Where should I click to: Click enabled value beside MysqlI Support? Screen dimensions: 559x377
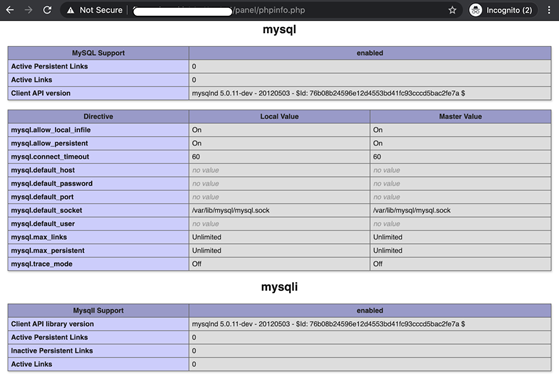click(370, 311)
